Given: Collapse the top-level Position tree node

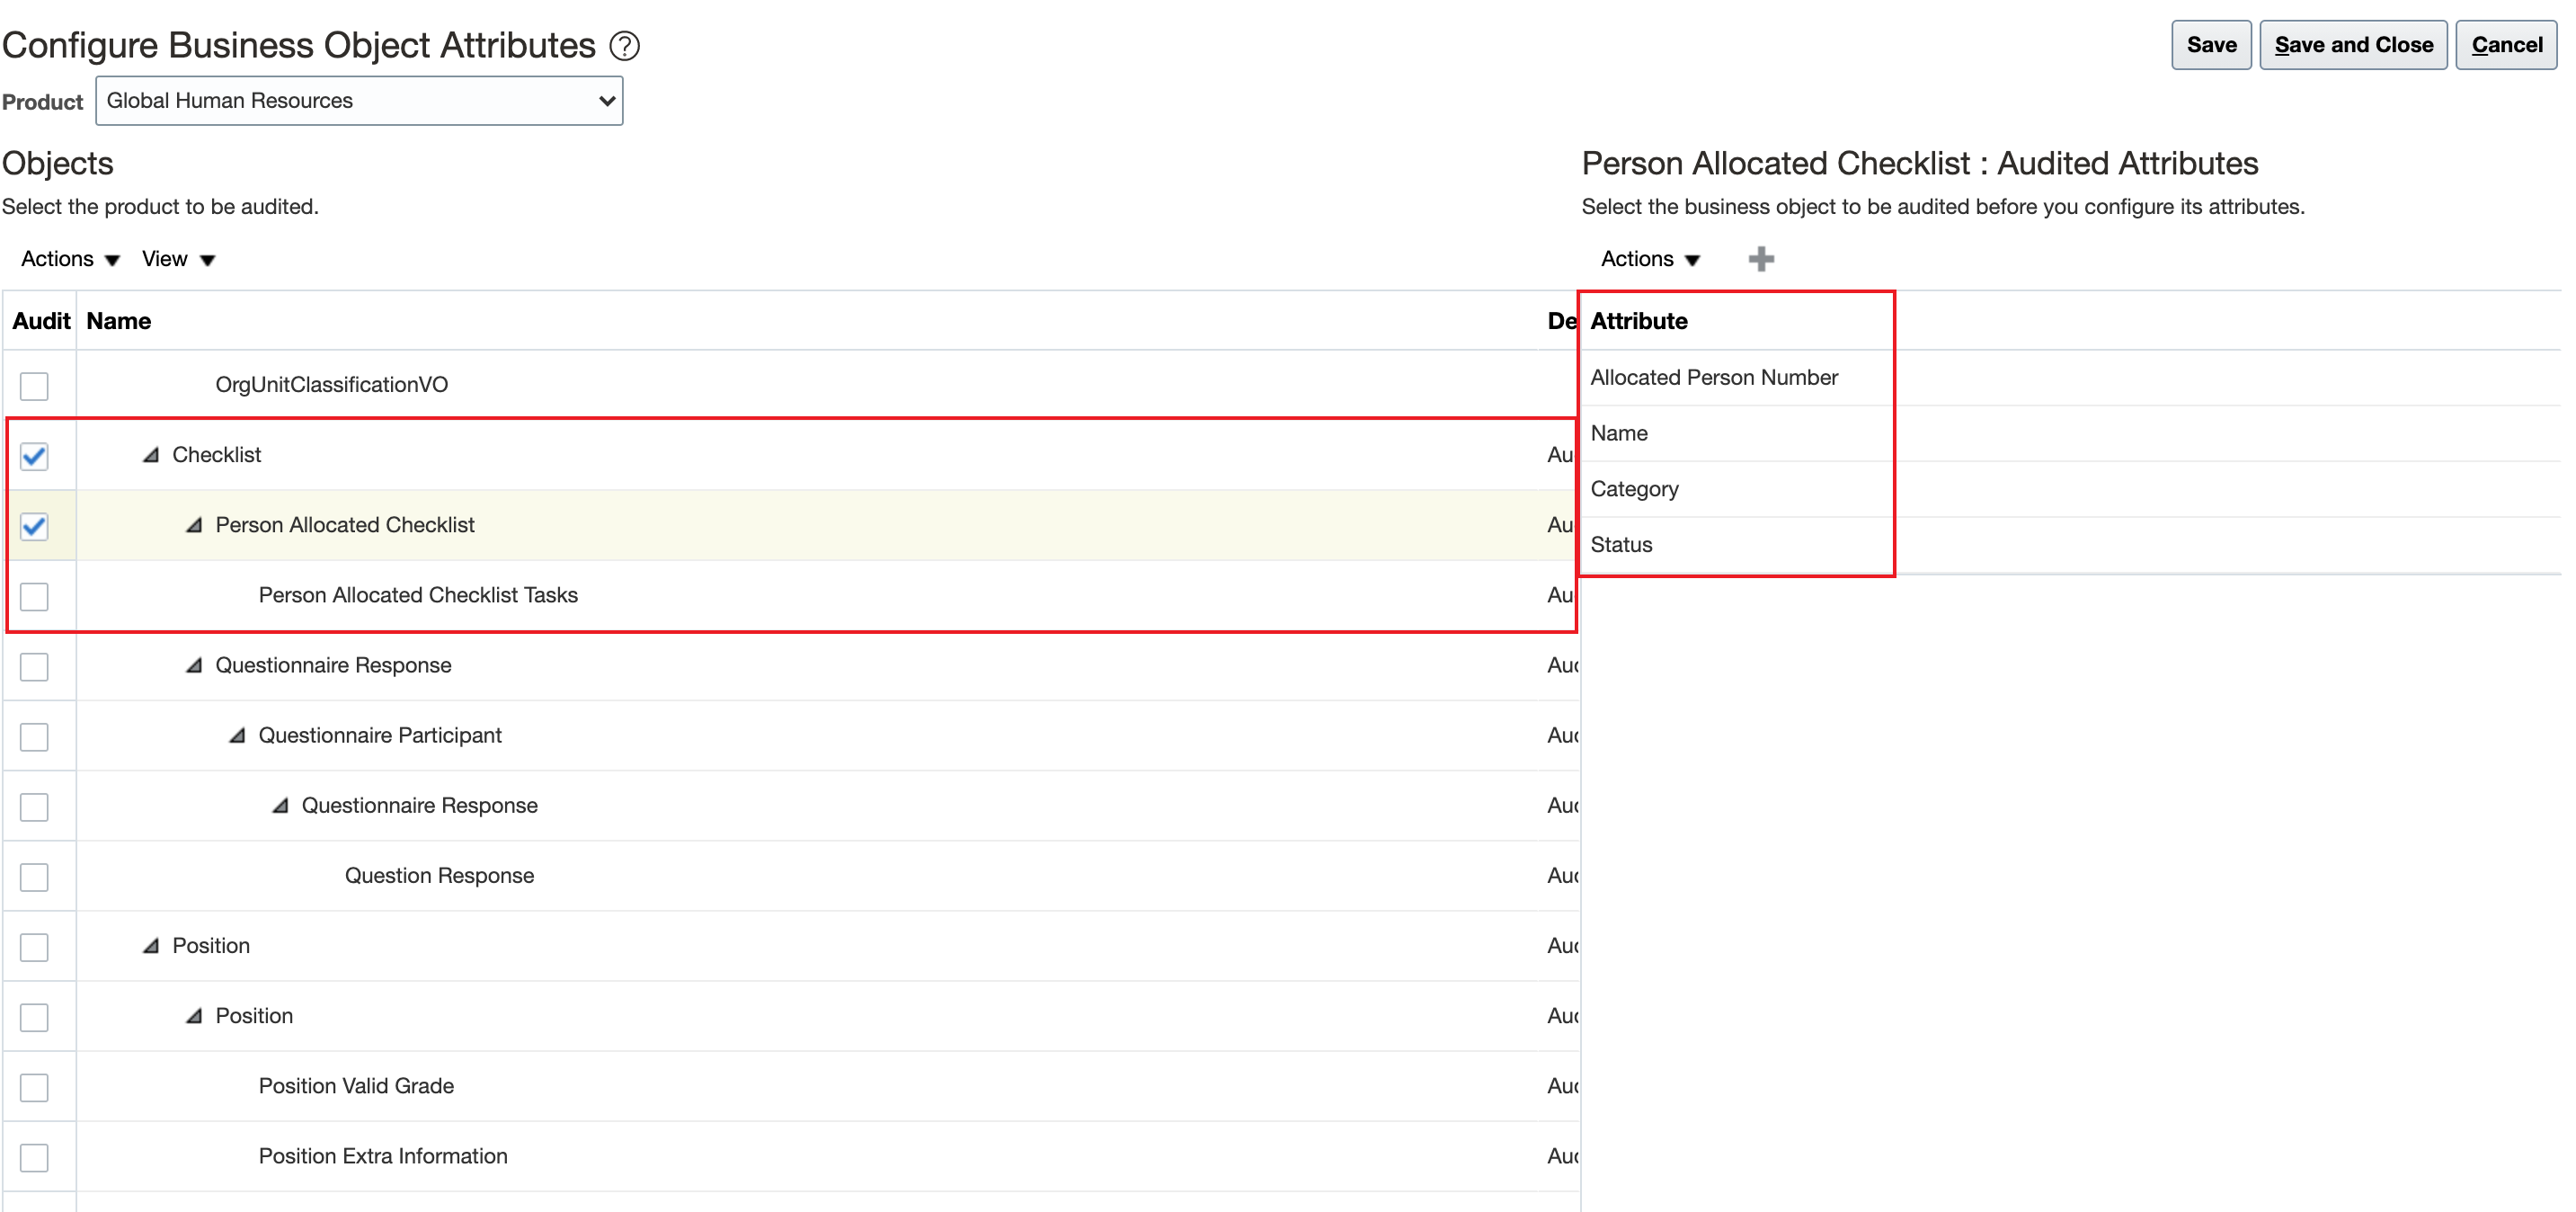Looking at the screenshot, I should tap(151, 946).
